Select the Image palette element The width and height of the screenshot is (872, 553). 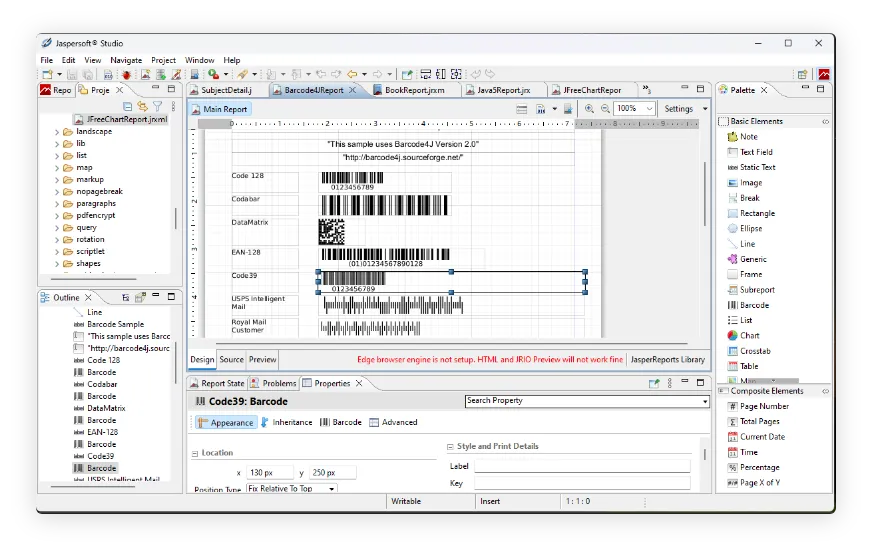tap(745, 182)
